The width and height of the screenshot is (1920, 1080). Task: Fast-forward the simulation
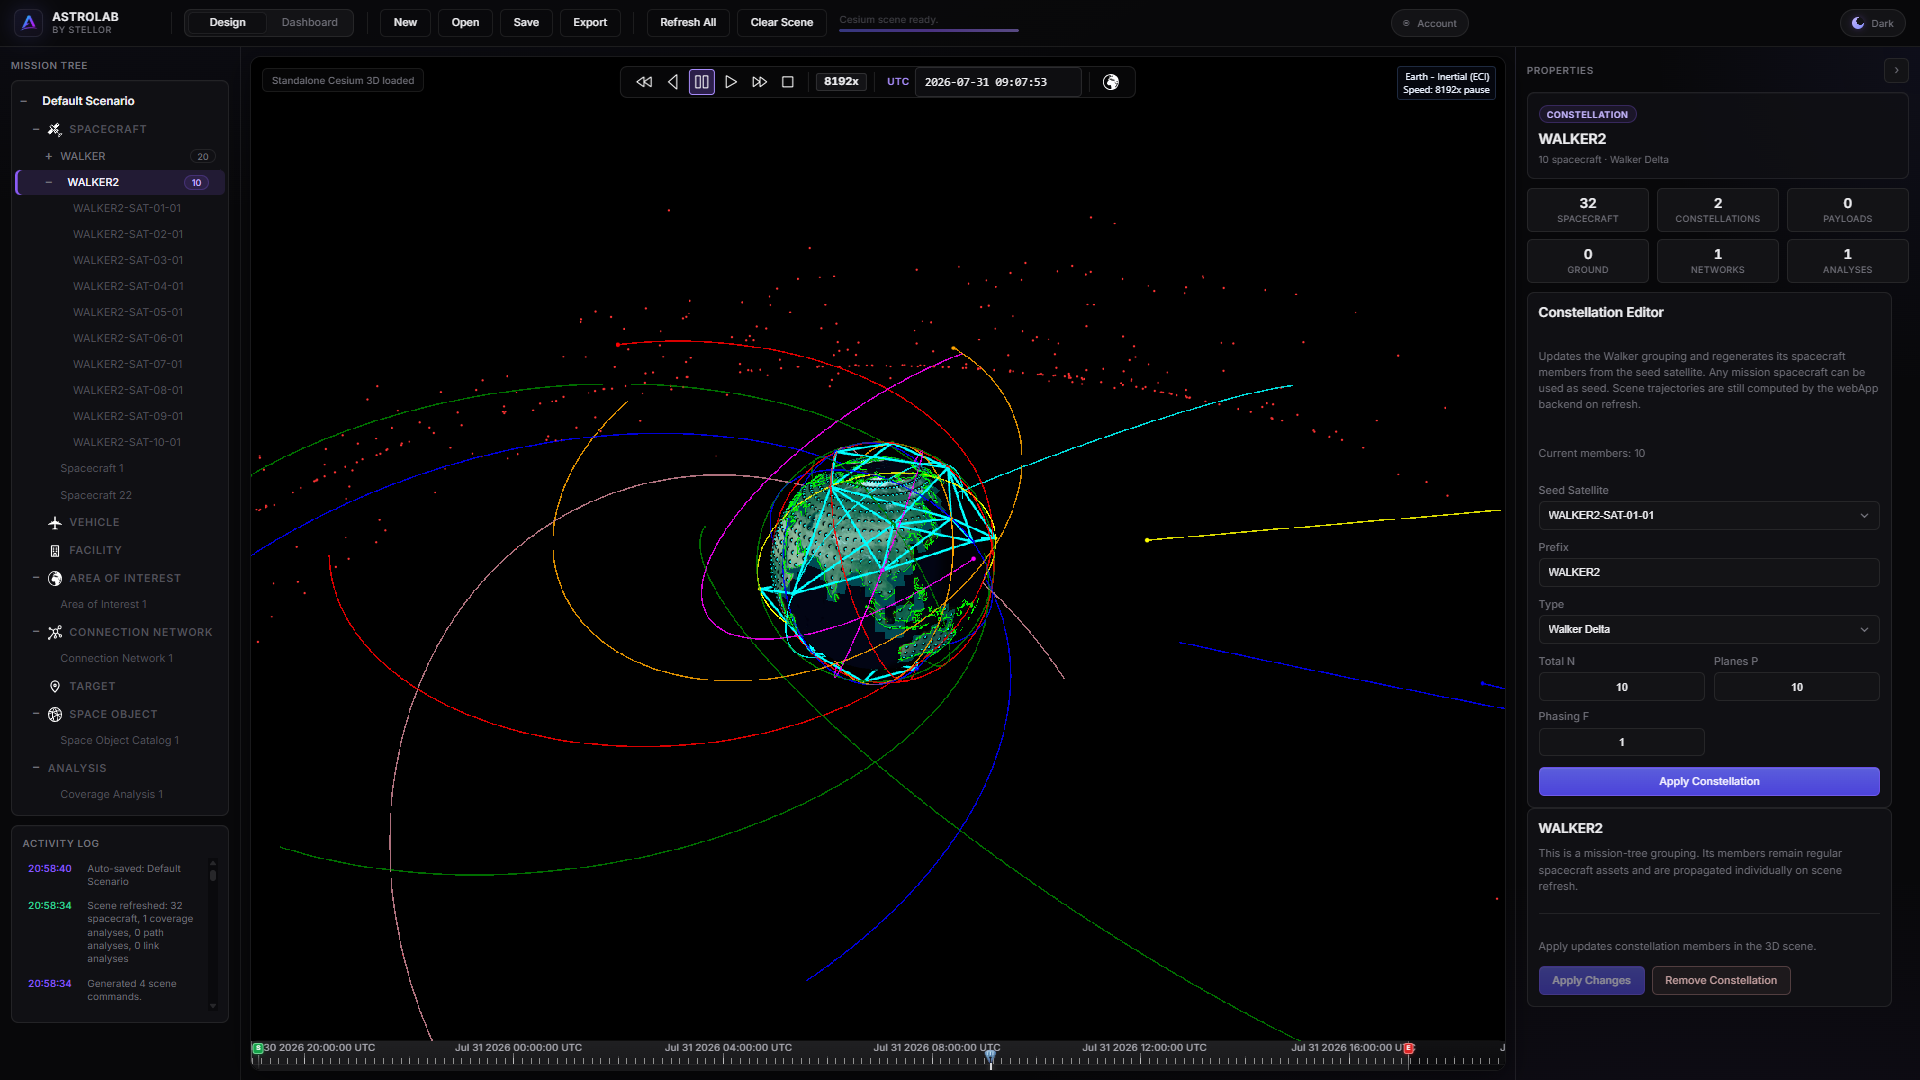point(760,82)
